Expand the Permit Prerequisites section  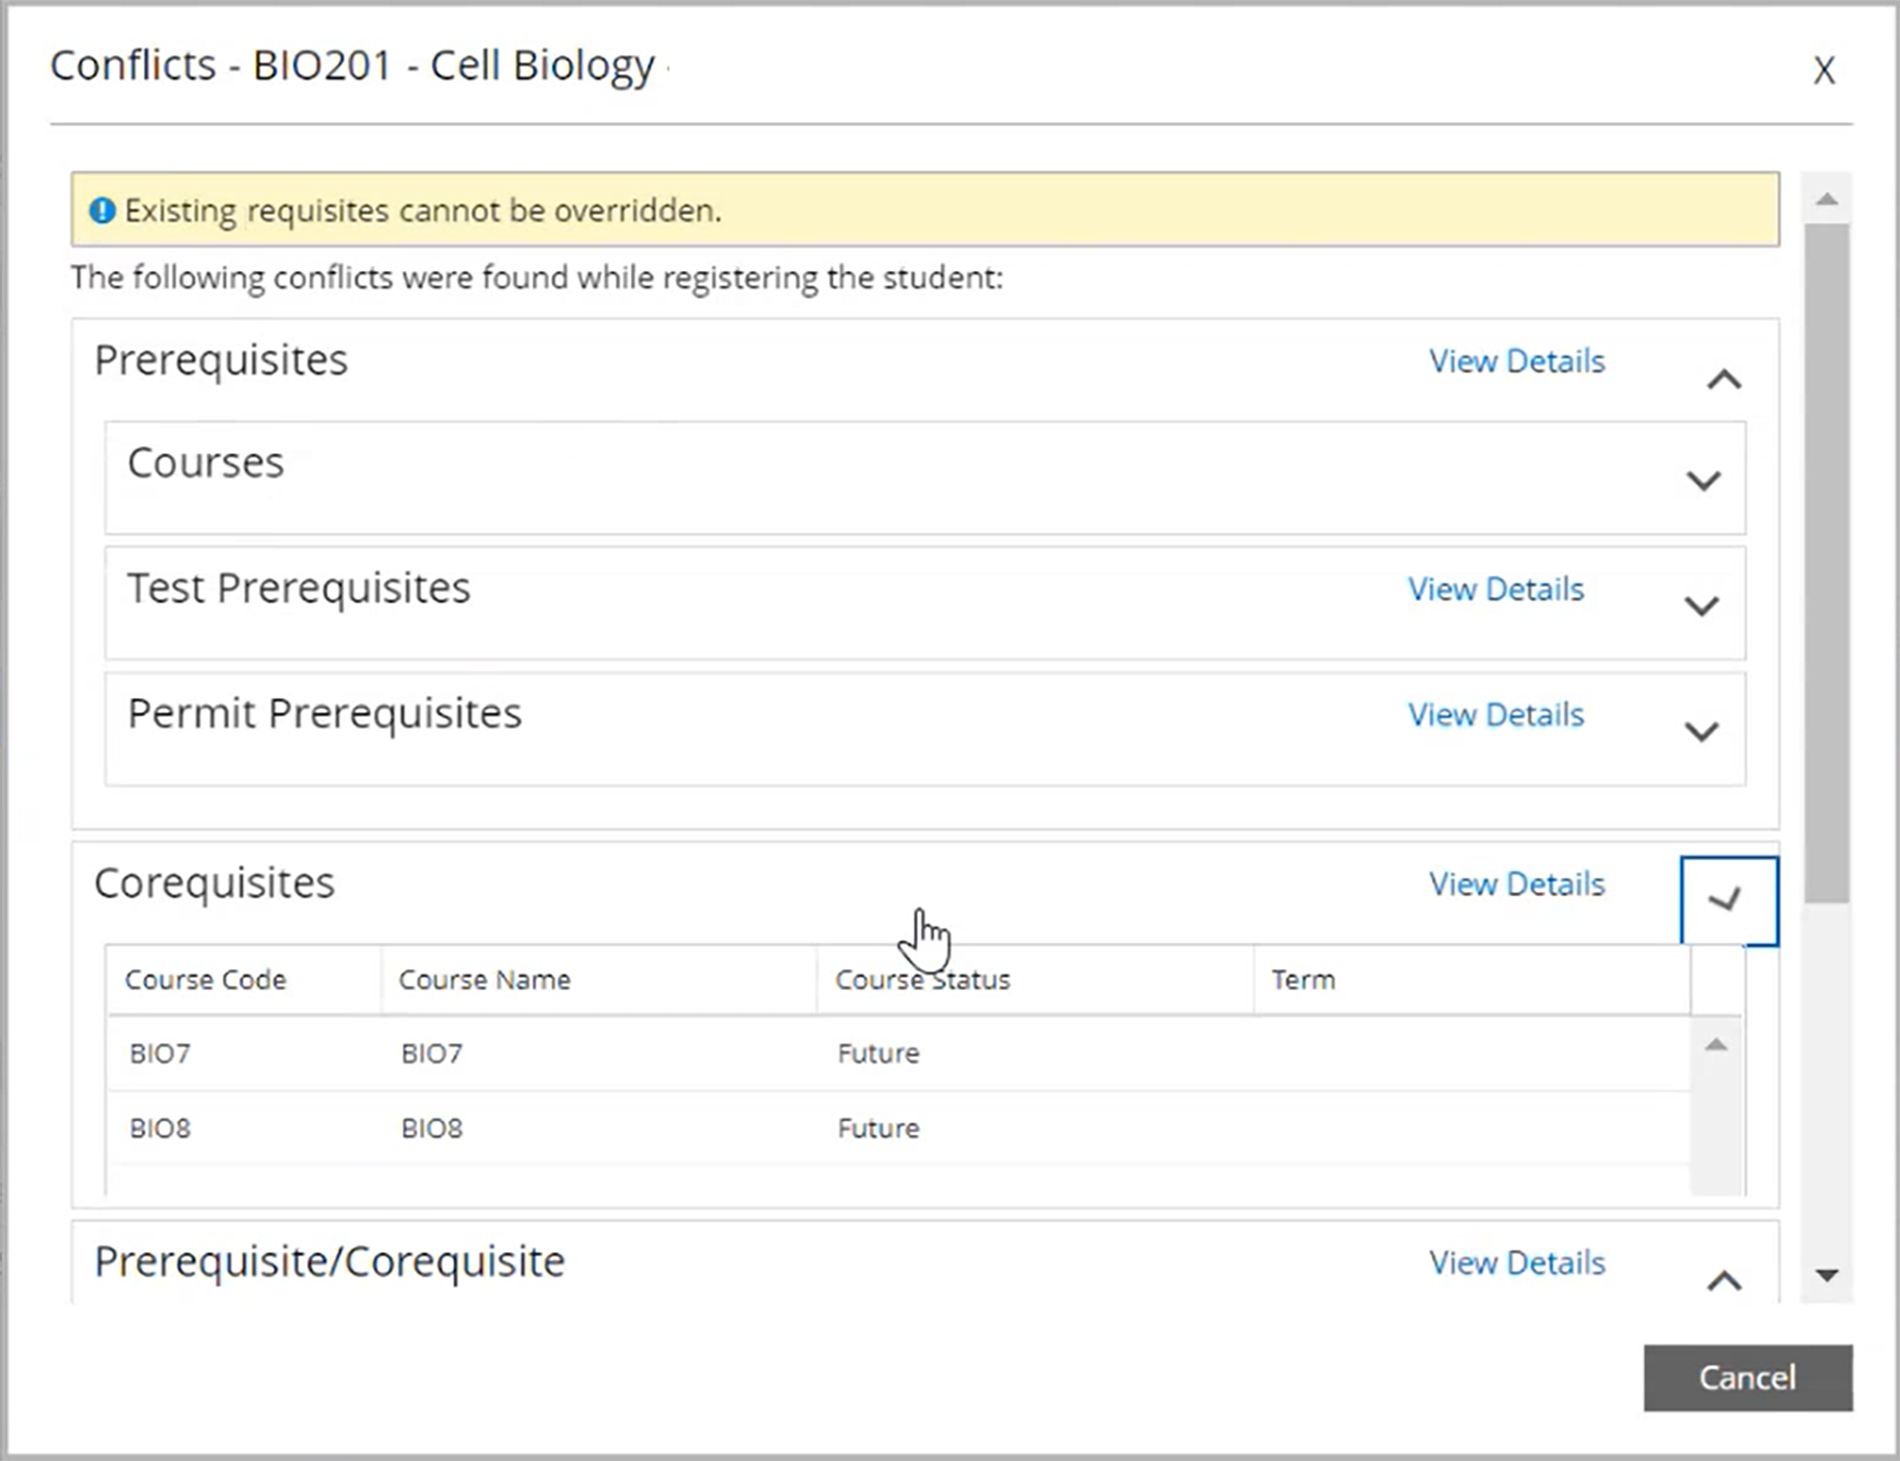tap(1701, 731)
